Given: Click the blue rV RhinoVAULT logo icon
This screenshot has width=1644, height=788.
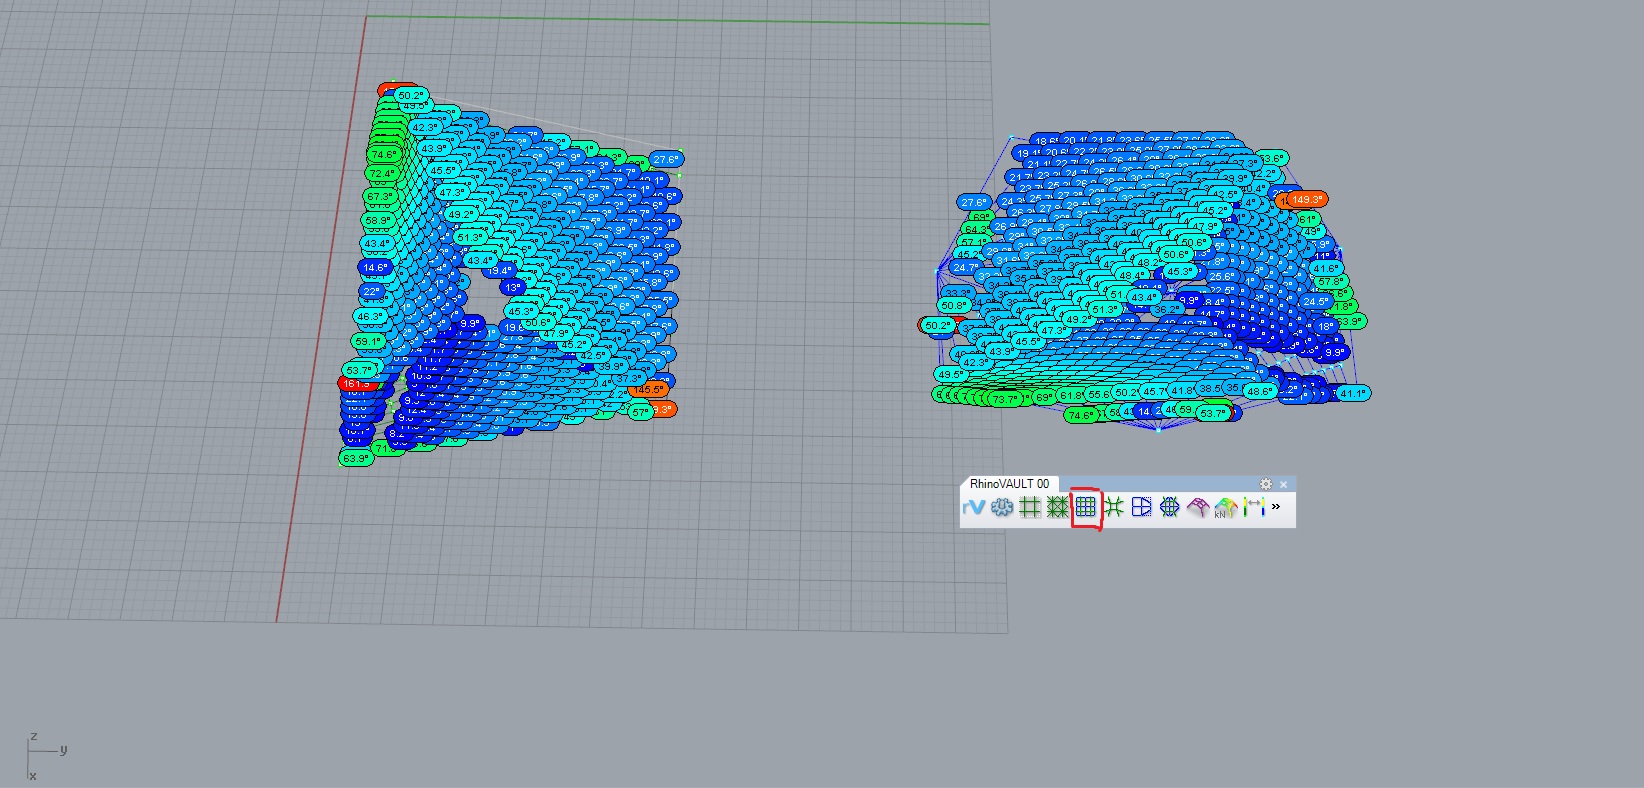Looking at the screenshot, I should click(x=973, y=508).
